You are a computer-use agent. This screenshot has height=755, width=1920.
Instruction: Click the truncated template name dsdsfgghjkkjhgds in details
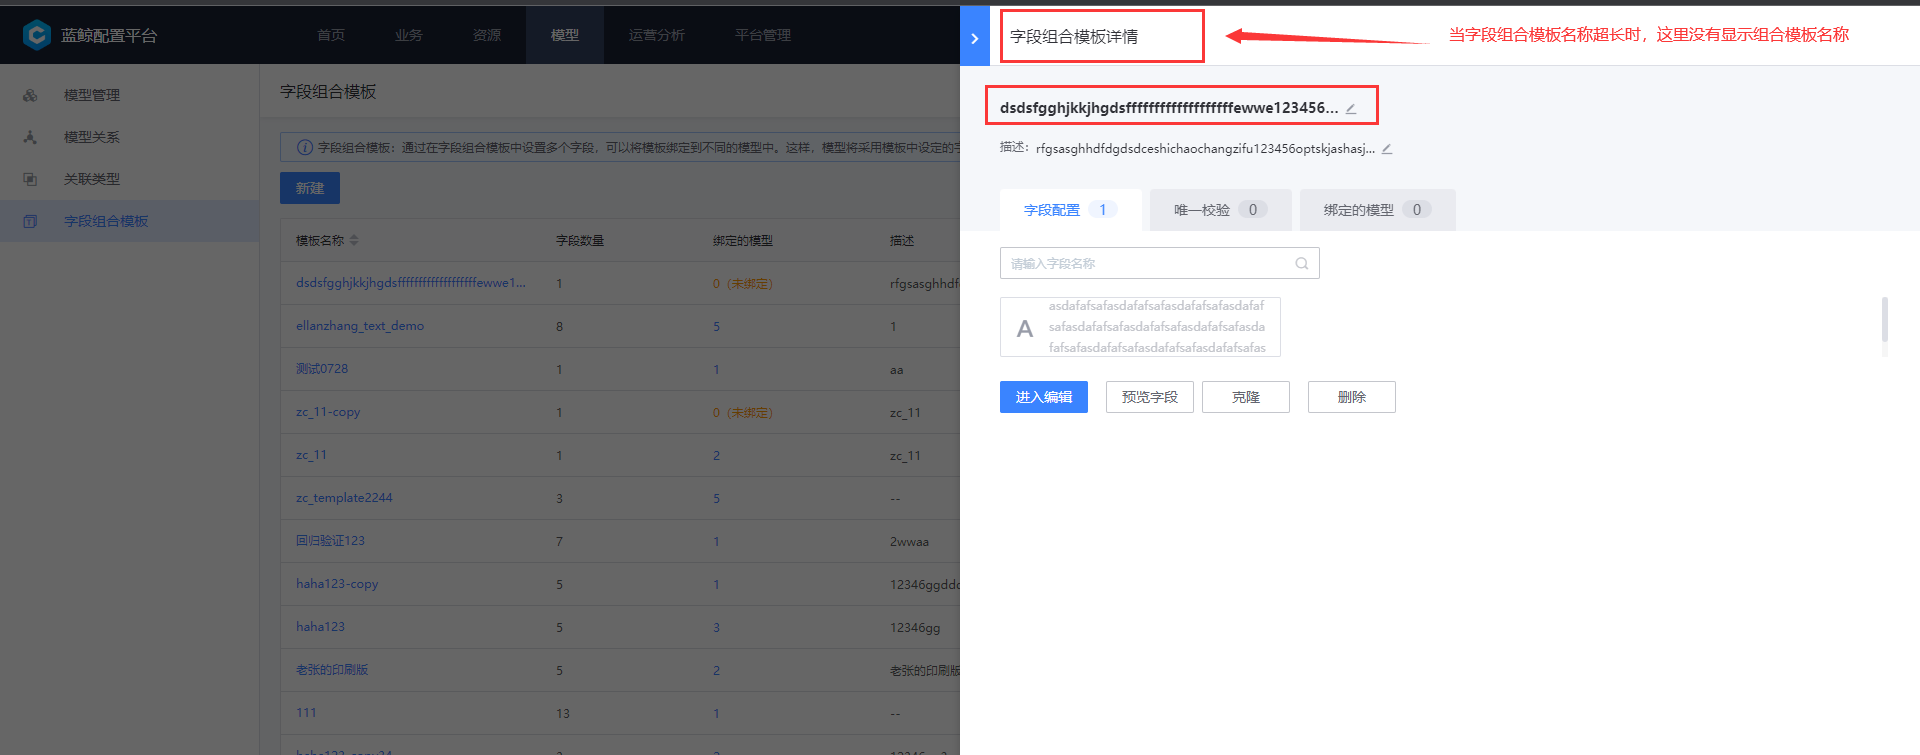1169,108
